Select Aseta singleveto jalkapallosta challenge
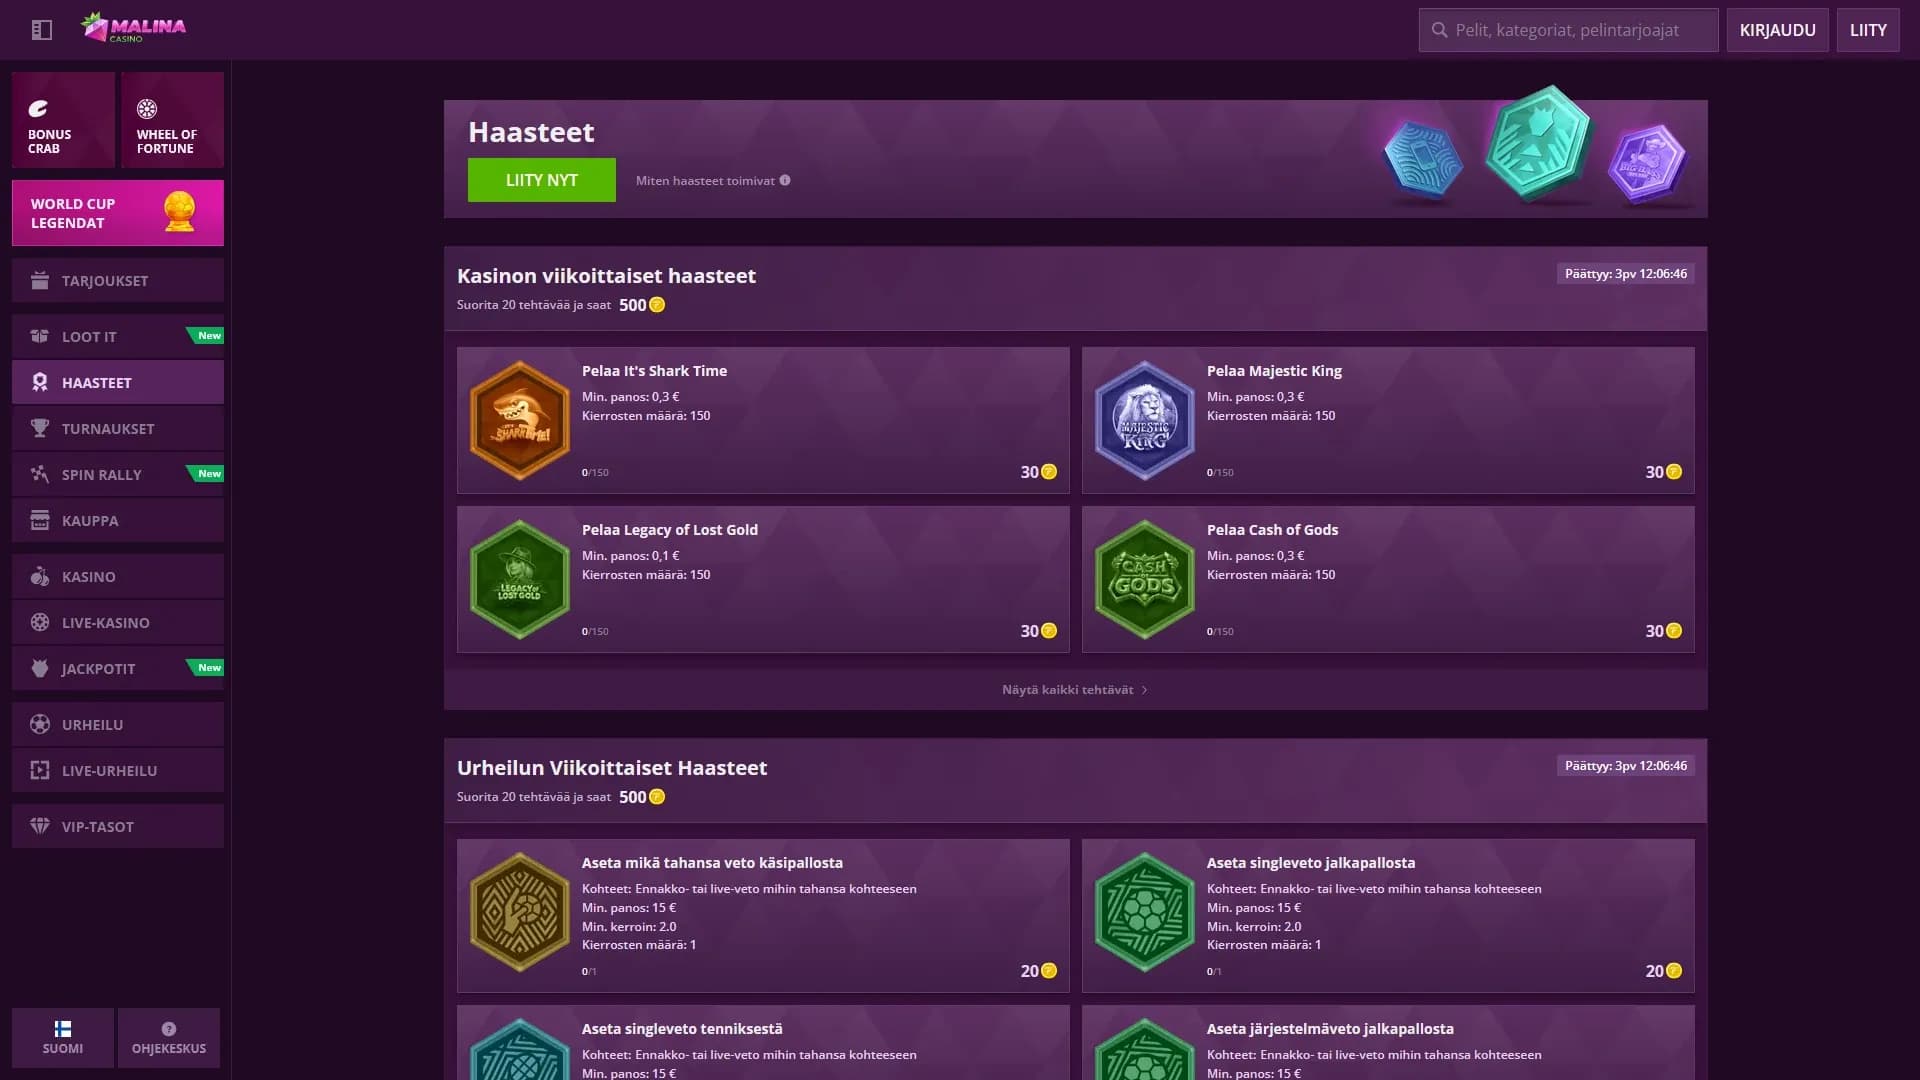Screen dimensions: 1920x1080 pyautogui.click(x=1311, y=863)
